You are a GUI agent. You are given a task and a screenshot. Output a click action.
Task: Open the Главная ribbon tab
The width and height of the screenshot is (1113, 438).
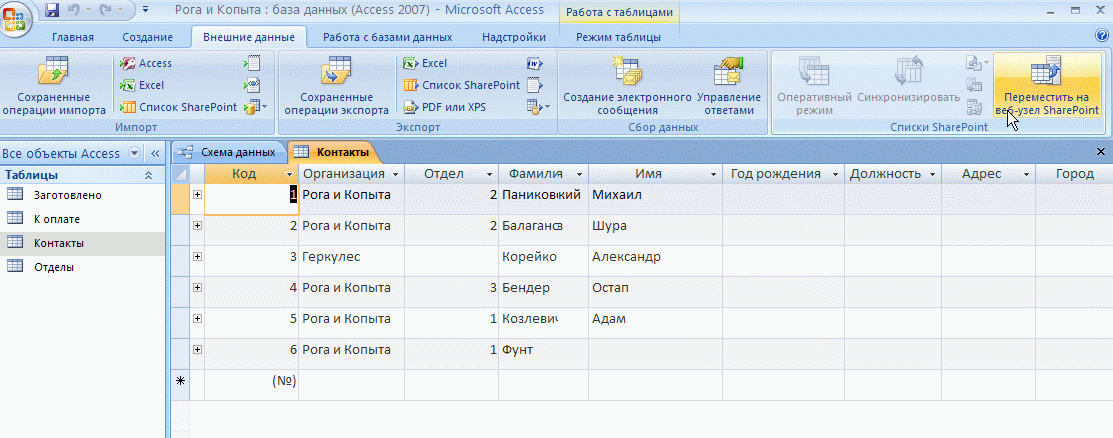[73, 38]
